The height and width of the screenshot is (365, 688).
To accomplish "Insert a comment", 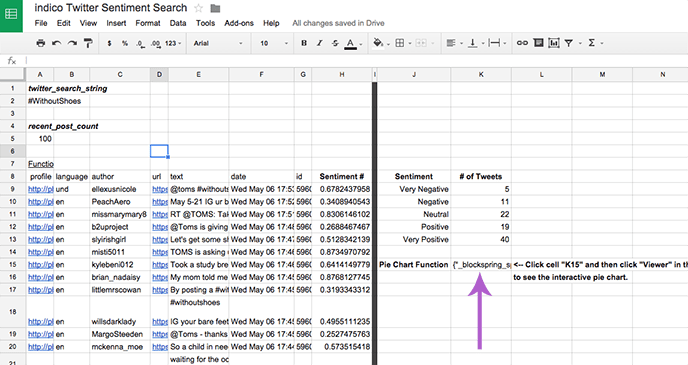I will (x=538, y=43).
